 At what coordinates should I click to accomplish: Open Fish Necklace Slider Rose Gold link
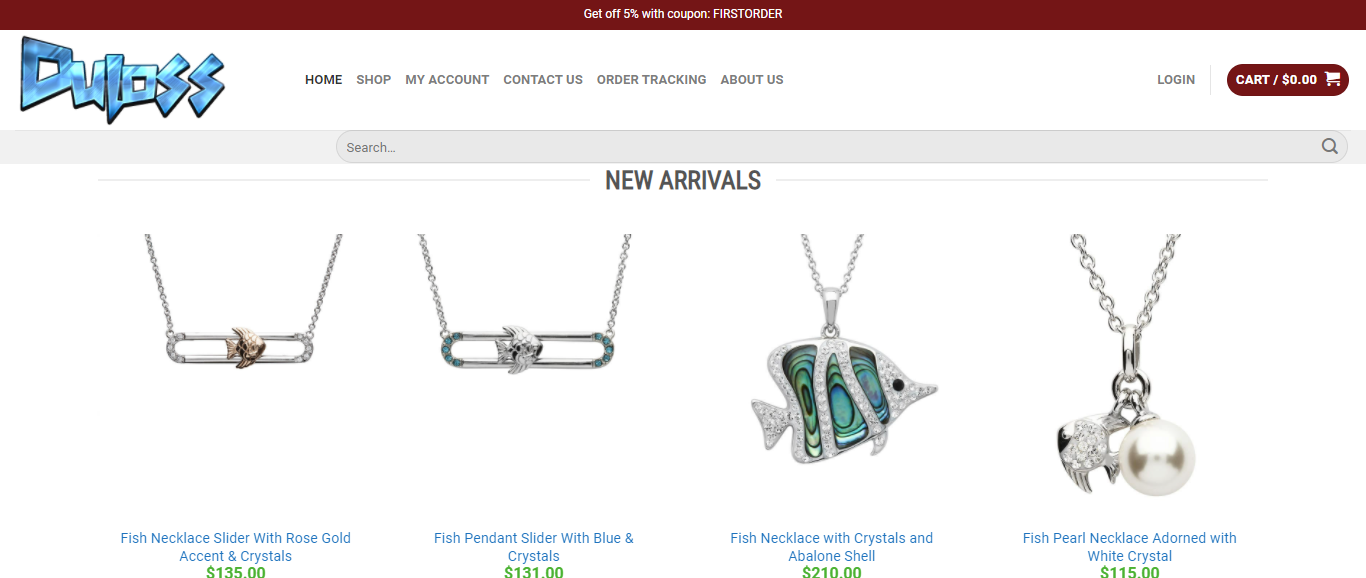236,547
